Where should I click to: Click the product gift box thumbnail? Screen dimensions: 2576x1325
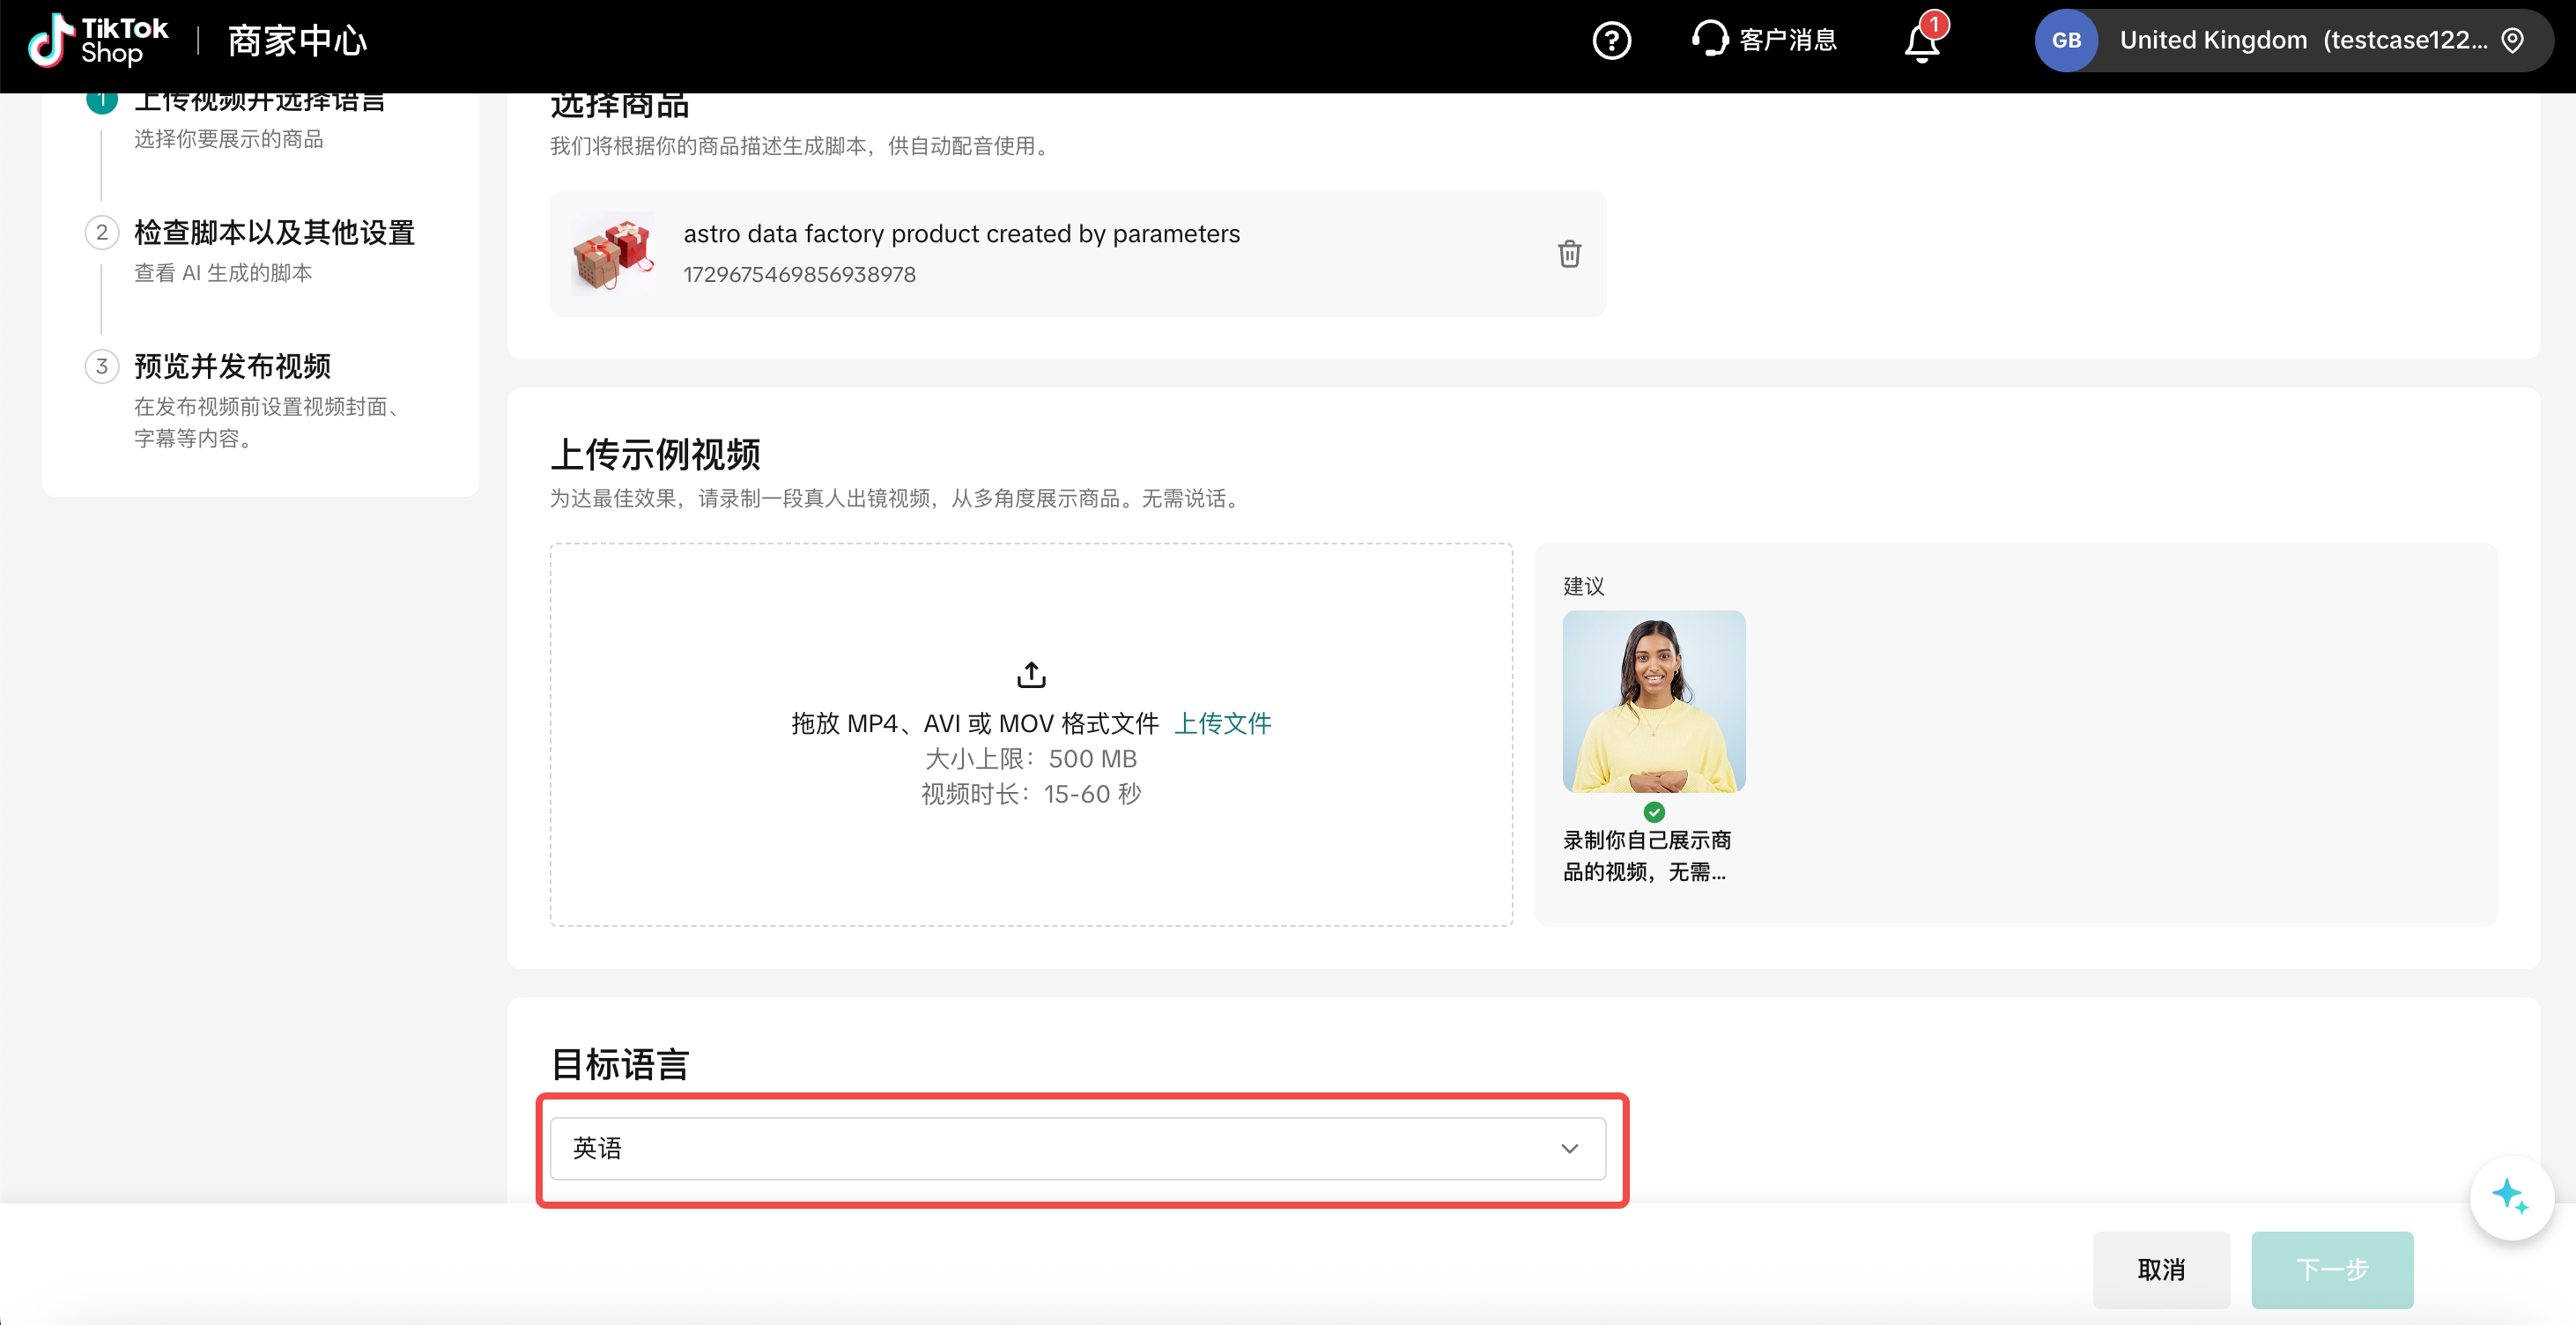[613, 254]
